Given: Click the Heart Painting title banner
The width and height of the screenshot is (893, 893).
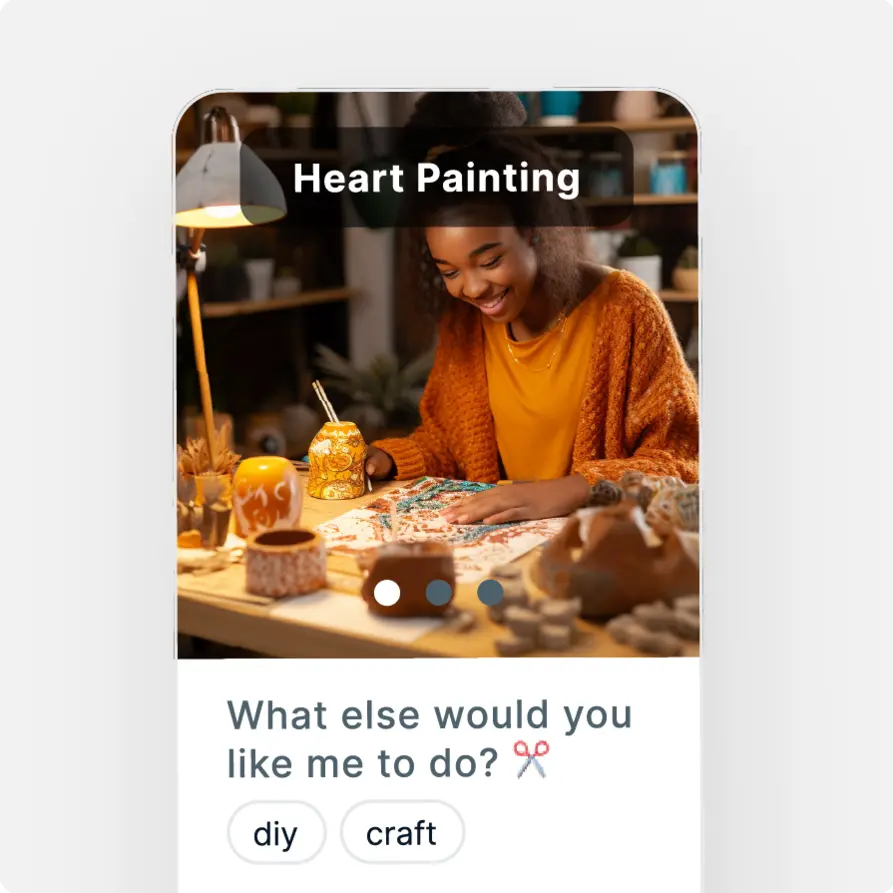Looking at the screenshot, I should pos(436,178).
